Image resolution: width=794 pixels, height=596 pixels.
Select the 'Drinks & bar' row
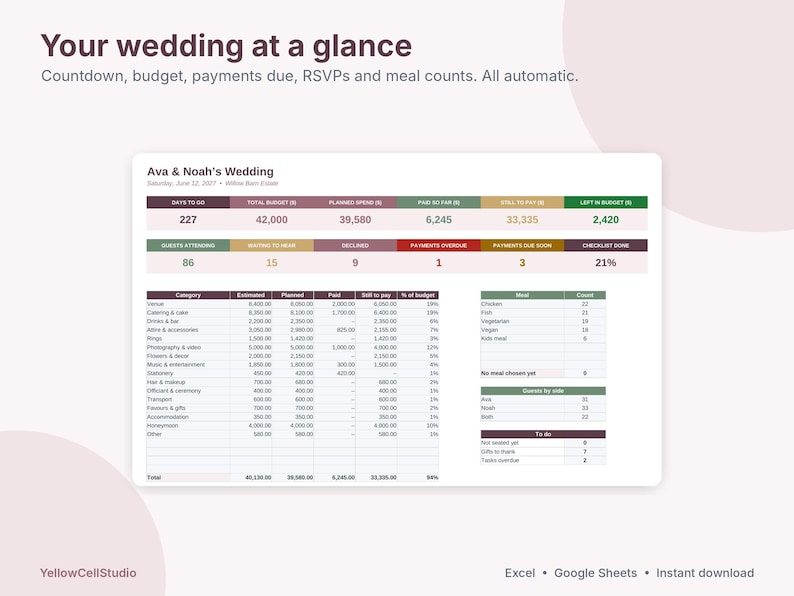click(293, 321)
